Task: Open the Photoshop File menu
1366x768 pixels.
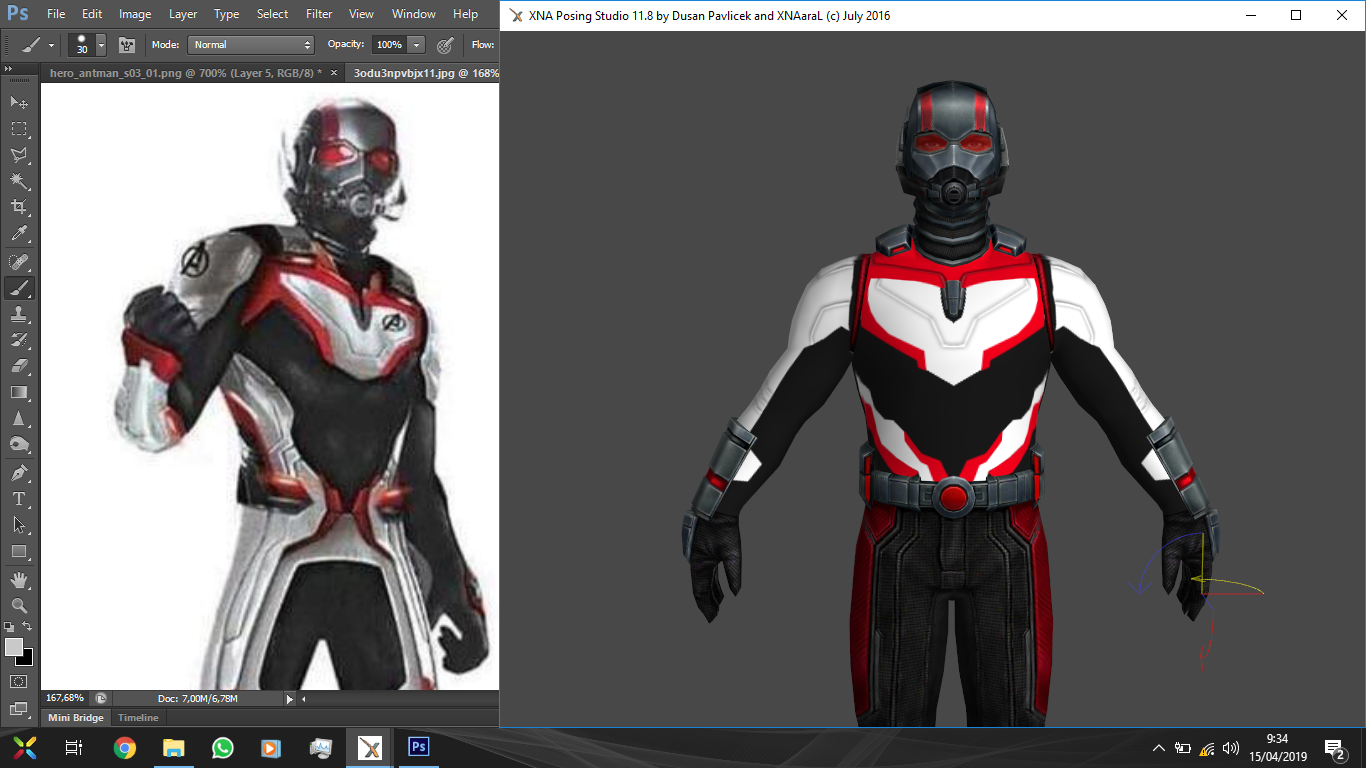Action: click(56, 14)
